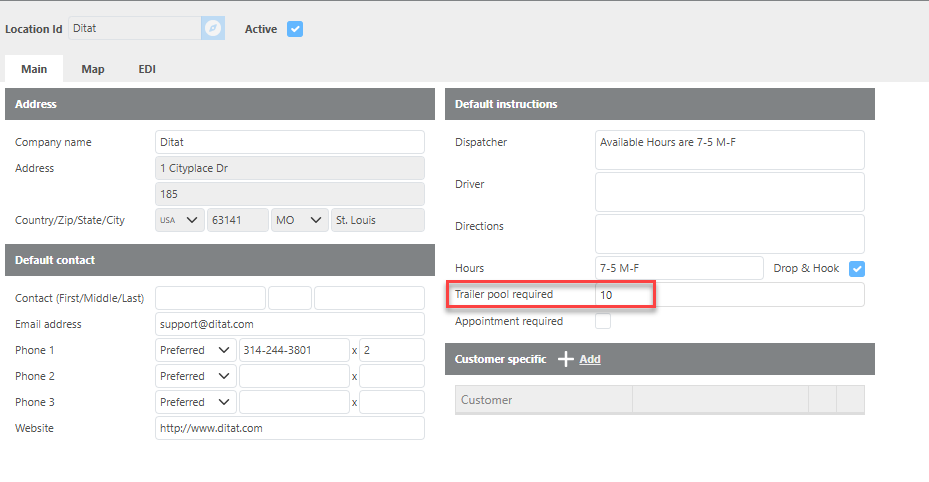Open Phone 1 Preferred type dropdown
The width and height of the screenshot is (929, 482).
tap(196, 350)
